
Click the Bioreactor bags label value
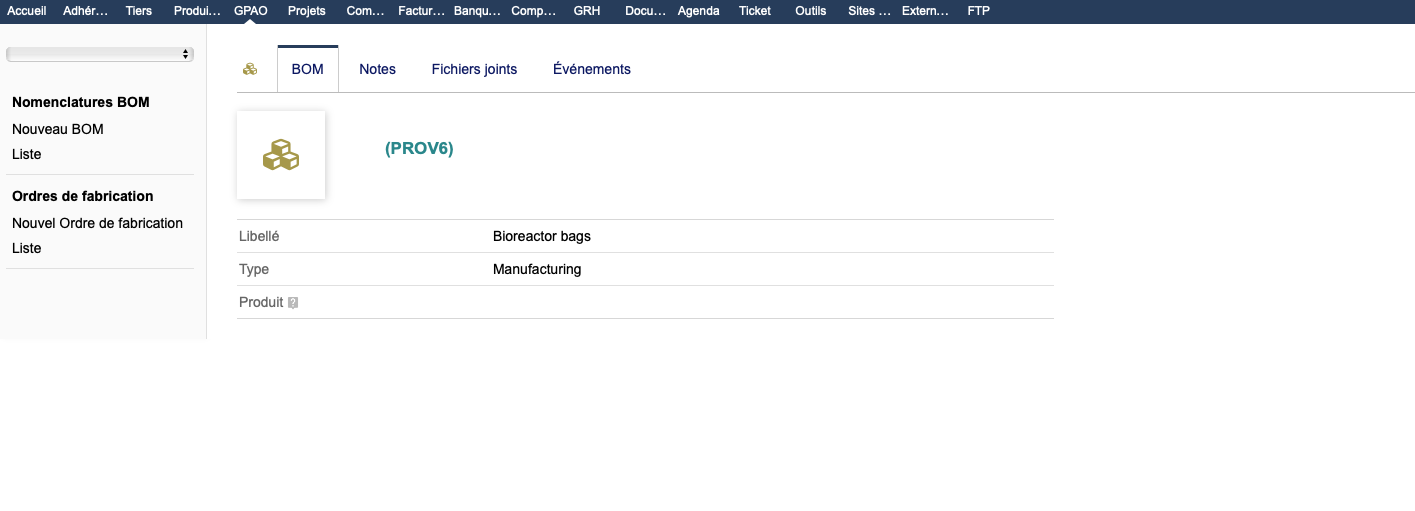[542, 236]
